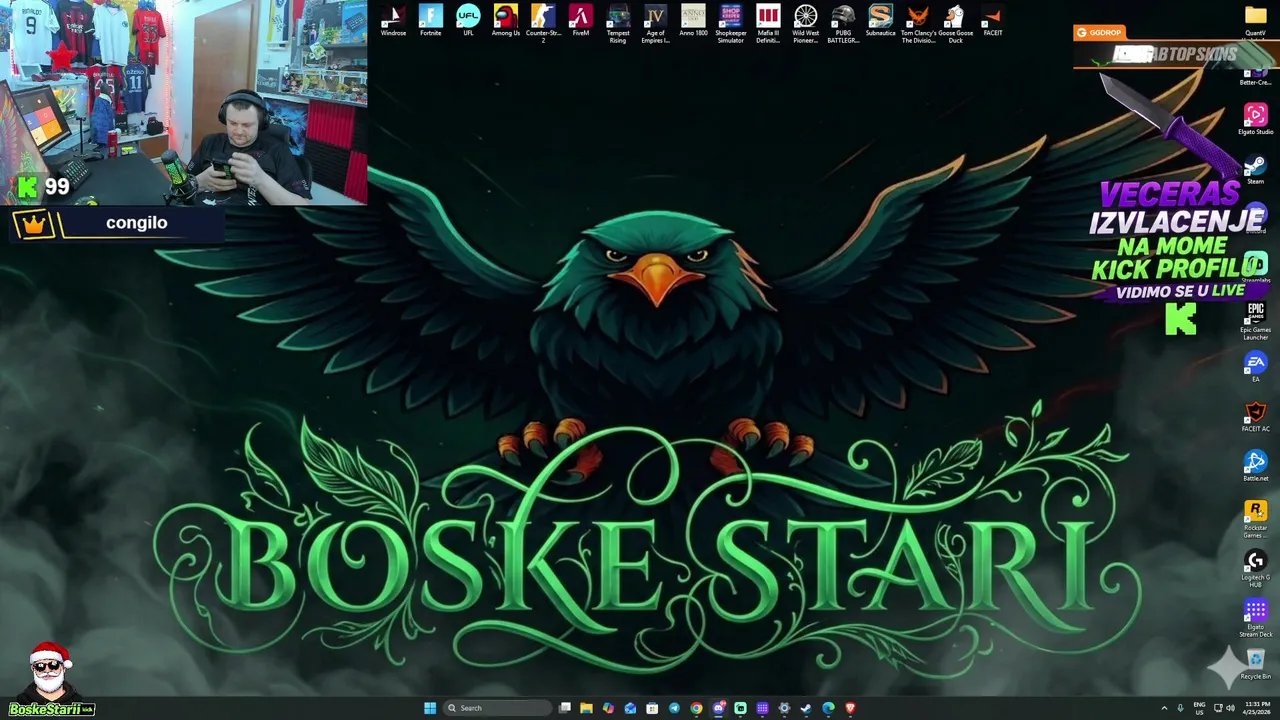
Task: Click the taskbar Search box
Action: point(497,708)
